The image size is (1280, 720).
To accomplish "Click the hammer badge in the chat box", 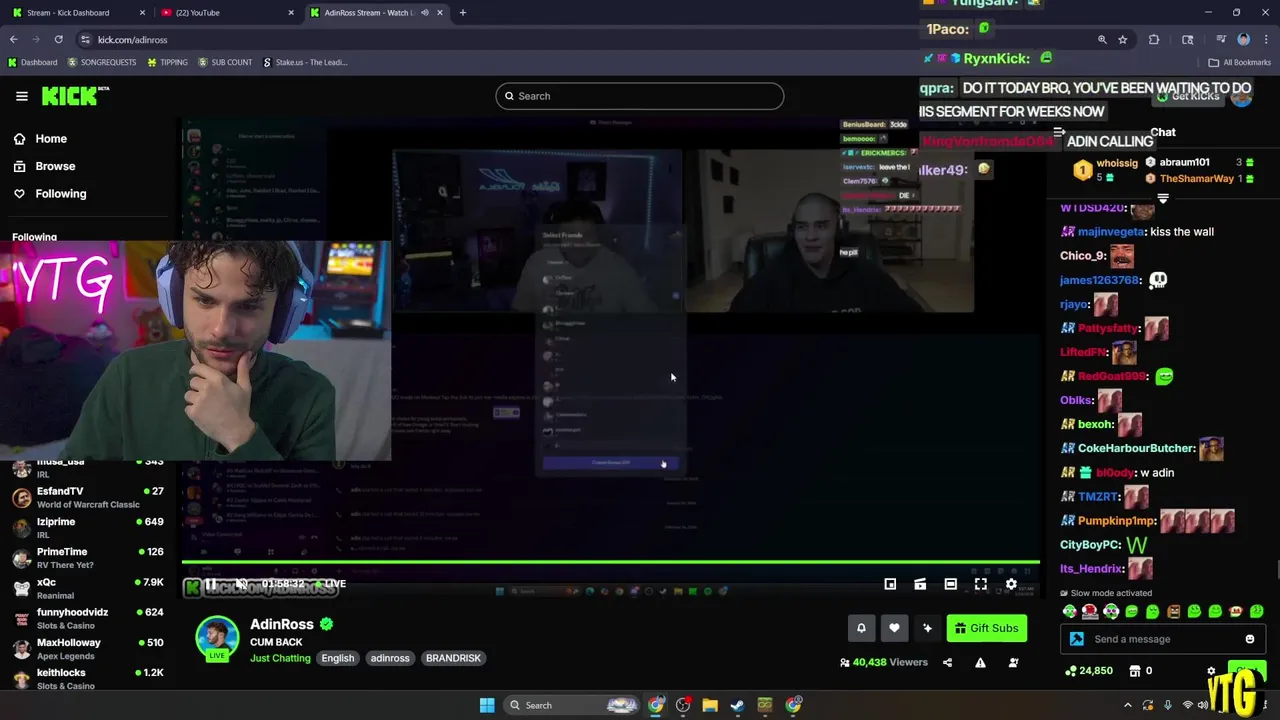I will 1077,639.
